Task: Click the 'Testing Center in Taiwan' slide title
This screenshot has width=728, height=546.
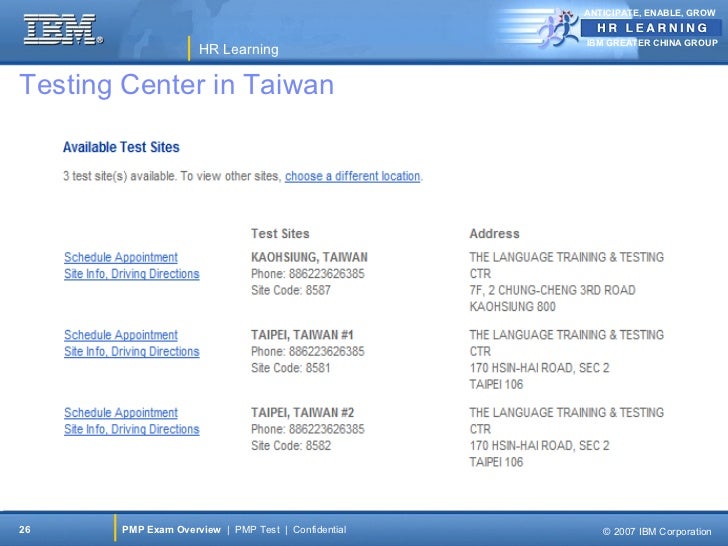Action: (176, 86)
